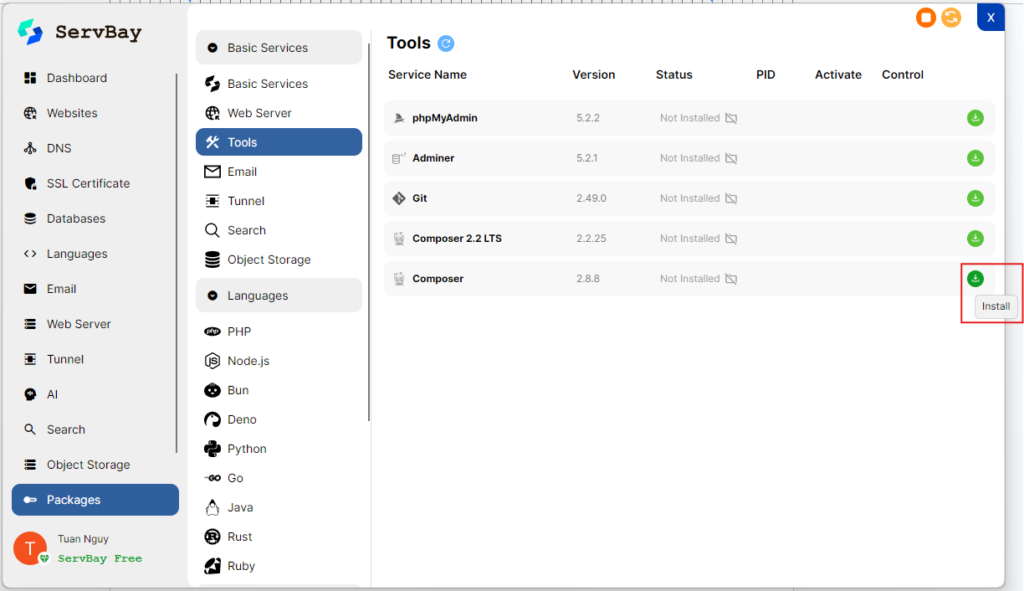Select PHP in the Languages list
The width and height of the screenshot is (1024, 591).
click(239, 331)
